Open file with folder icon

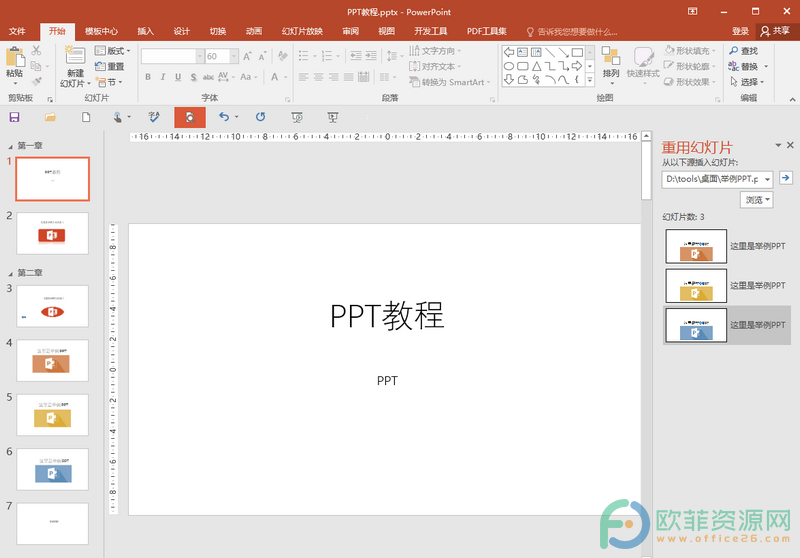[x=50, y=117]
